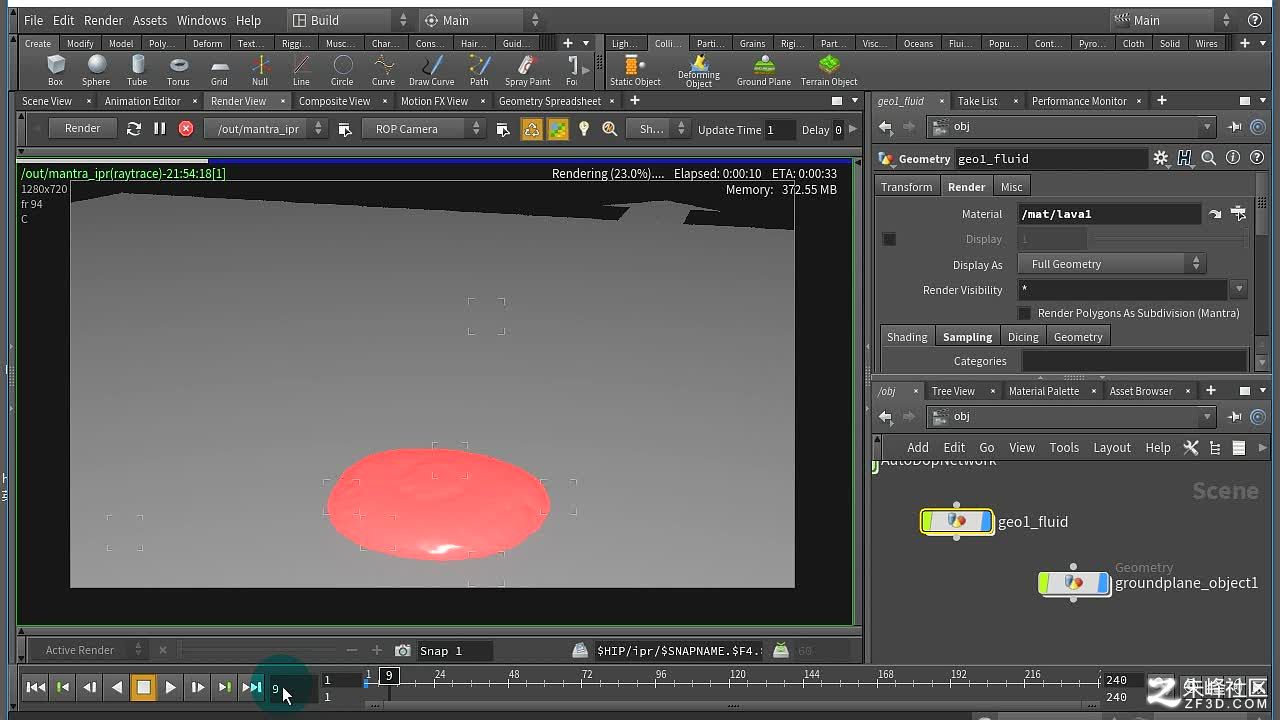Click the parameter search magnifier icon
The width and height of the screenshot is (1280, 720).
tap(1208, 158)
